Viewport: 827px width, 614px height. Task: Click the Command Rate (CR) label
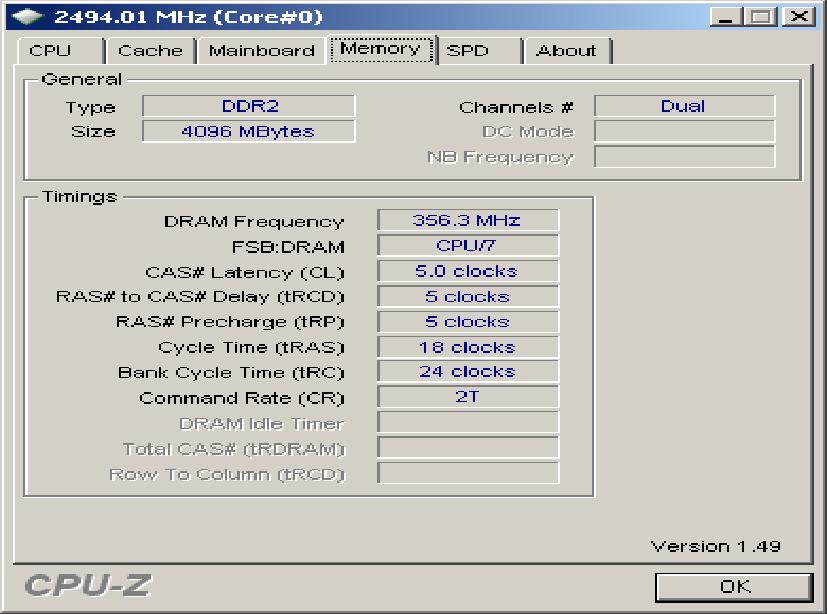[x=242, y=398]
